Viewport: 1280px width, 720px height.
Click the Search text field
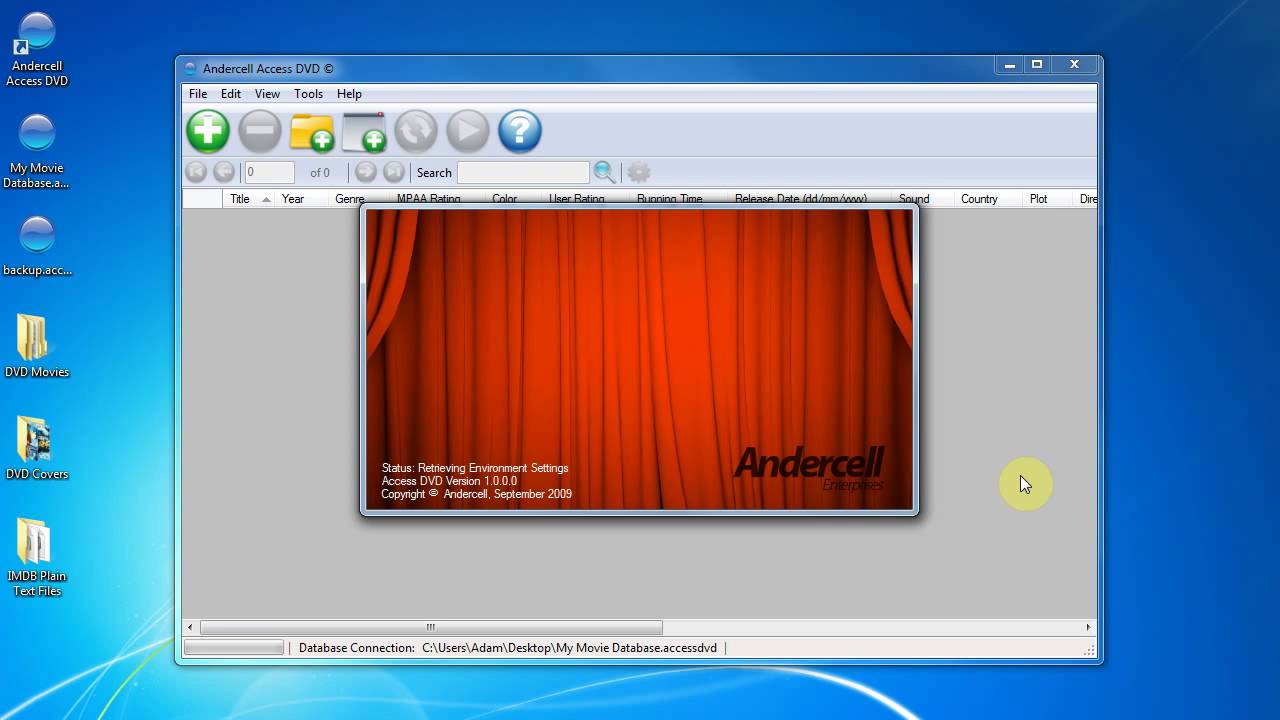point(523,172)
